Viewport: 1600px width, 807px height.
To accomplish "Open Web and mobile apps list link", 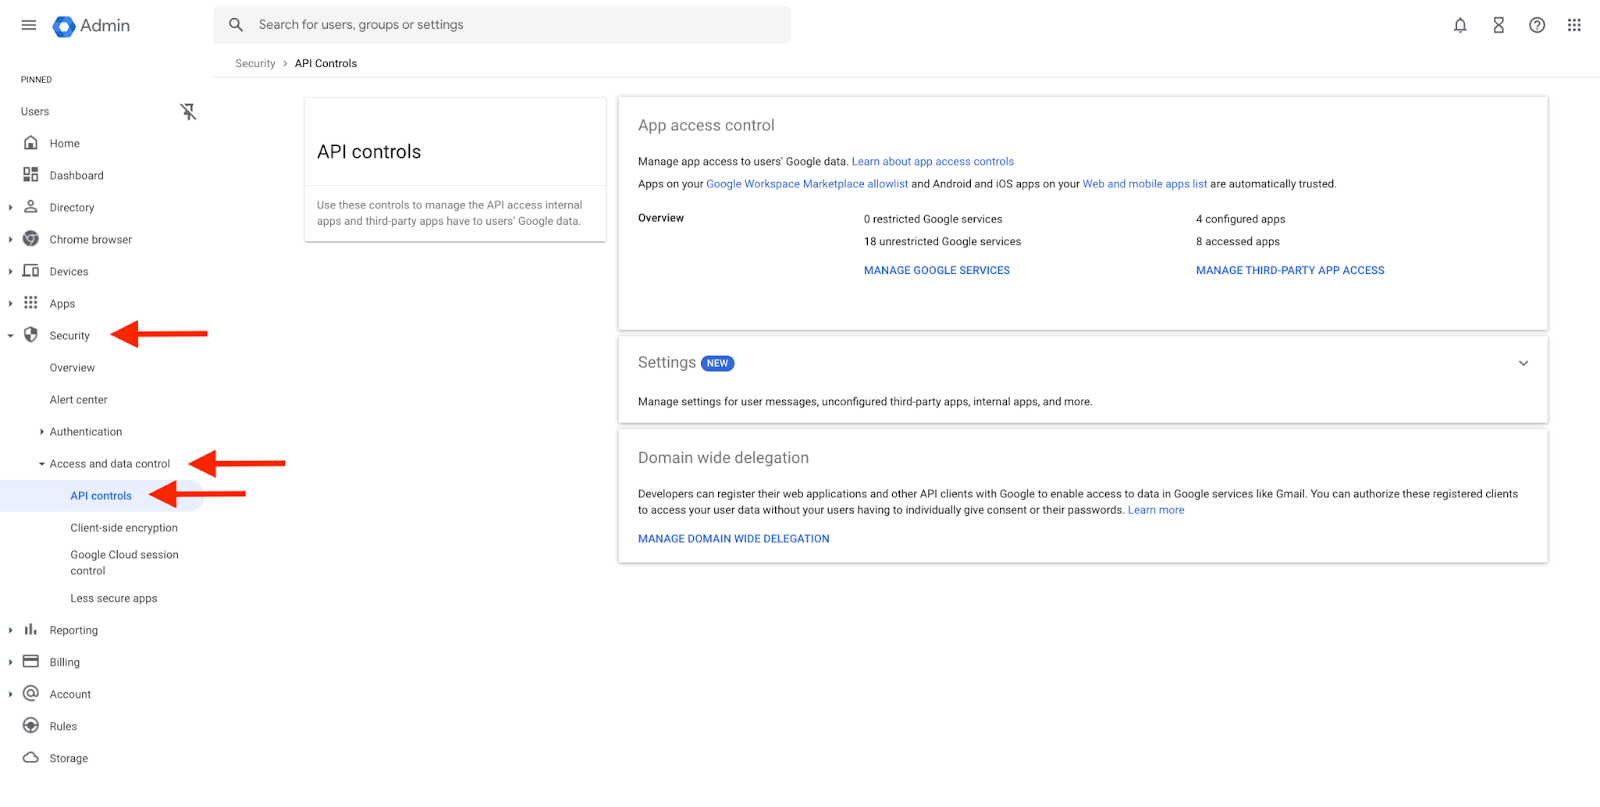I will click(x=1145, y=184).
